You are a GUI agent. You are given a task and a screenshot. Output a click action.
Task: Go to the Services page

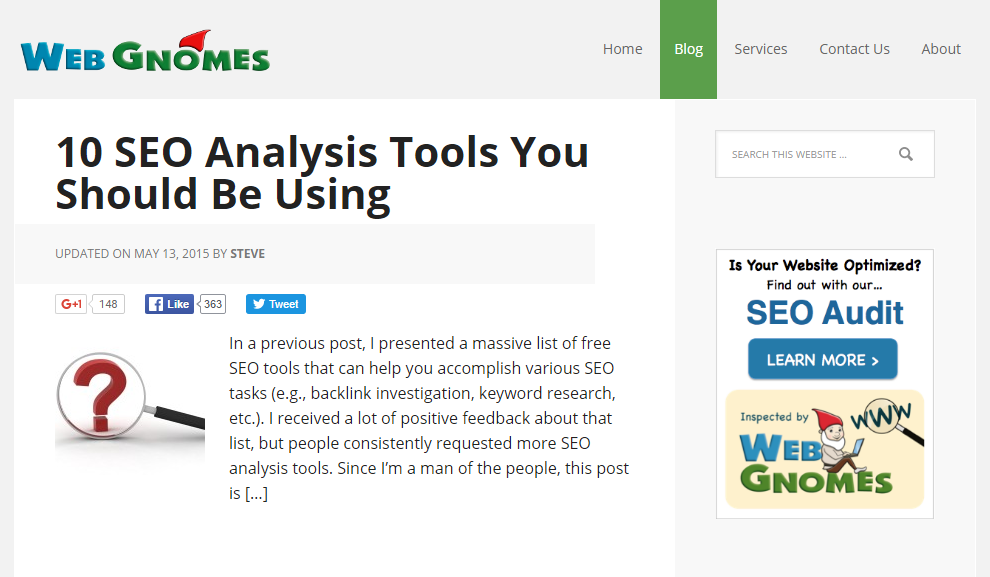(760, 49)
